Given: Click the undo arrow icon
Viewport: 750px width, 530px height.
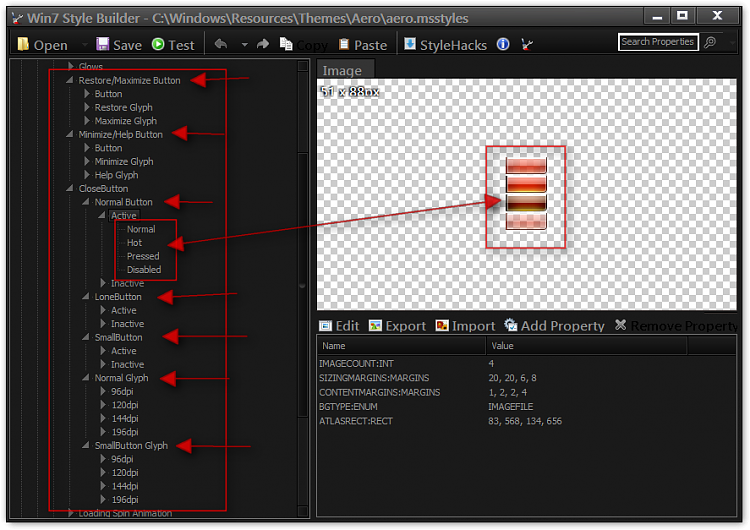Looking at the screenshot, I should coord(221,44).
